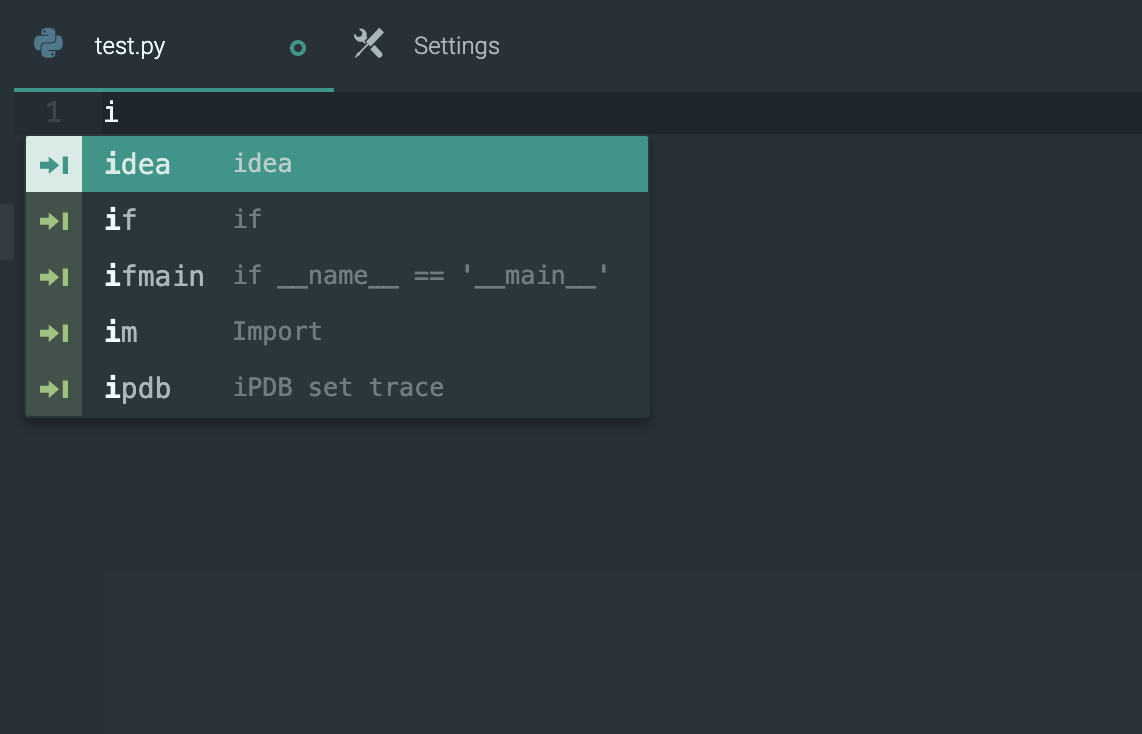Switch to the Settings tab

[456, 46]
